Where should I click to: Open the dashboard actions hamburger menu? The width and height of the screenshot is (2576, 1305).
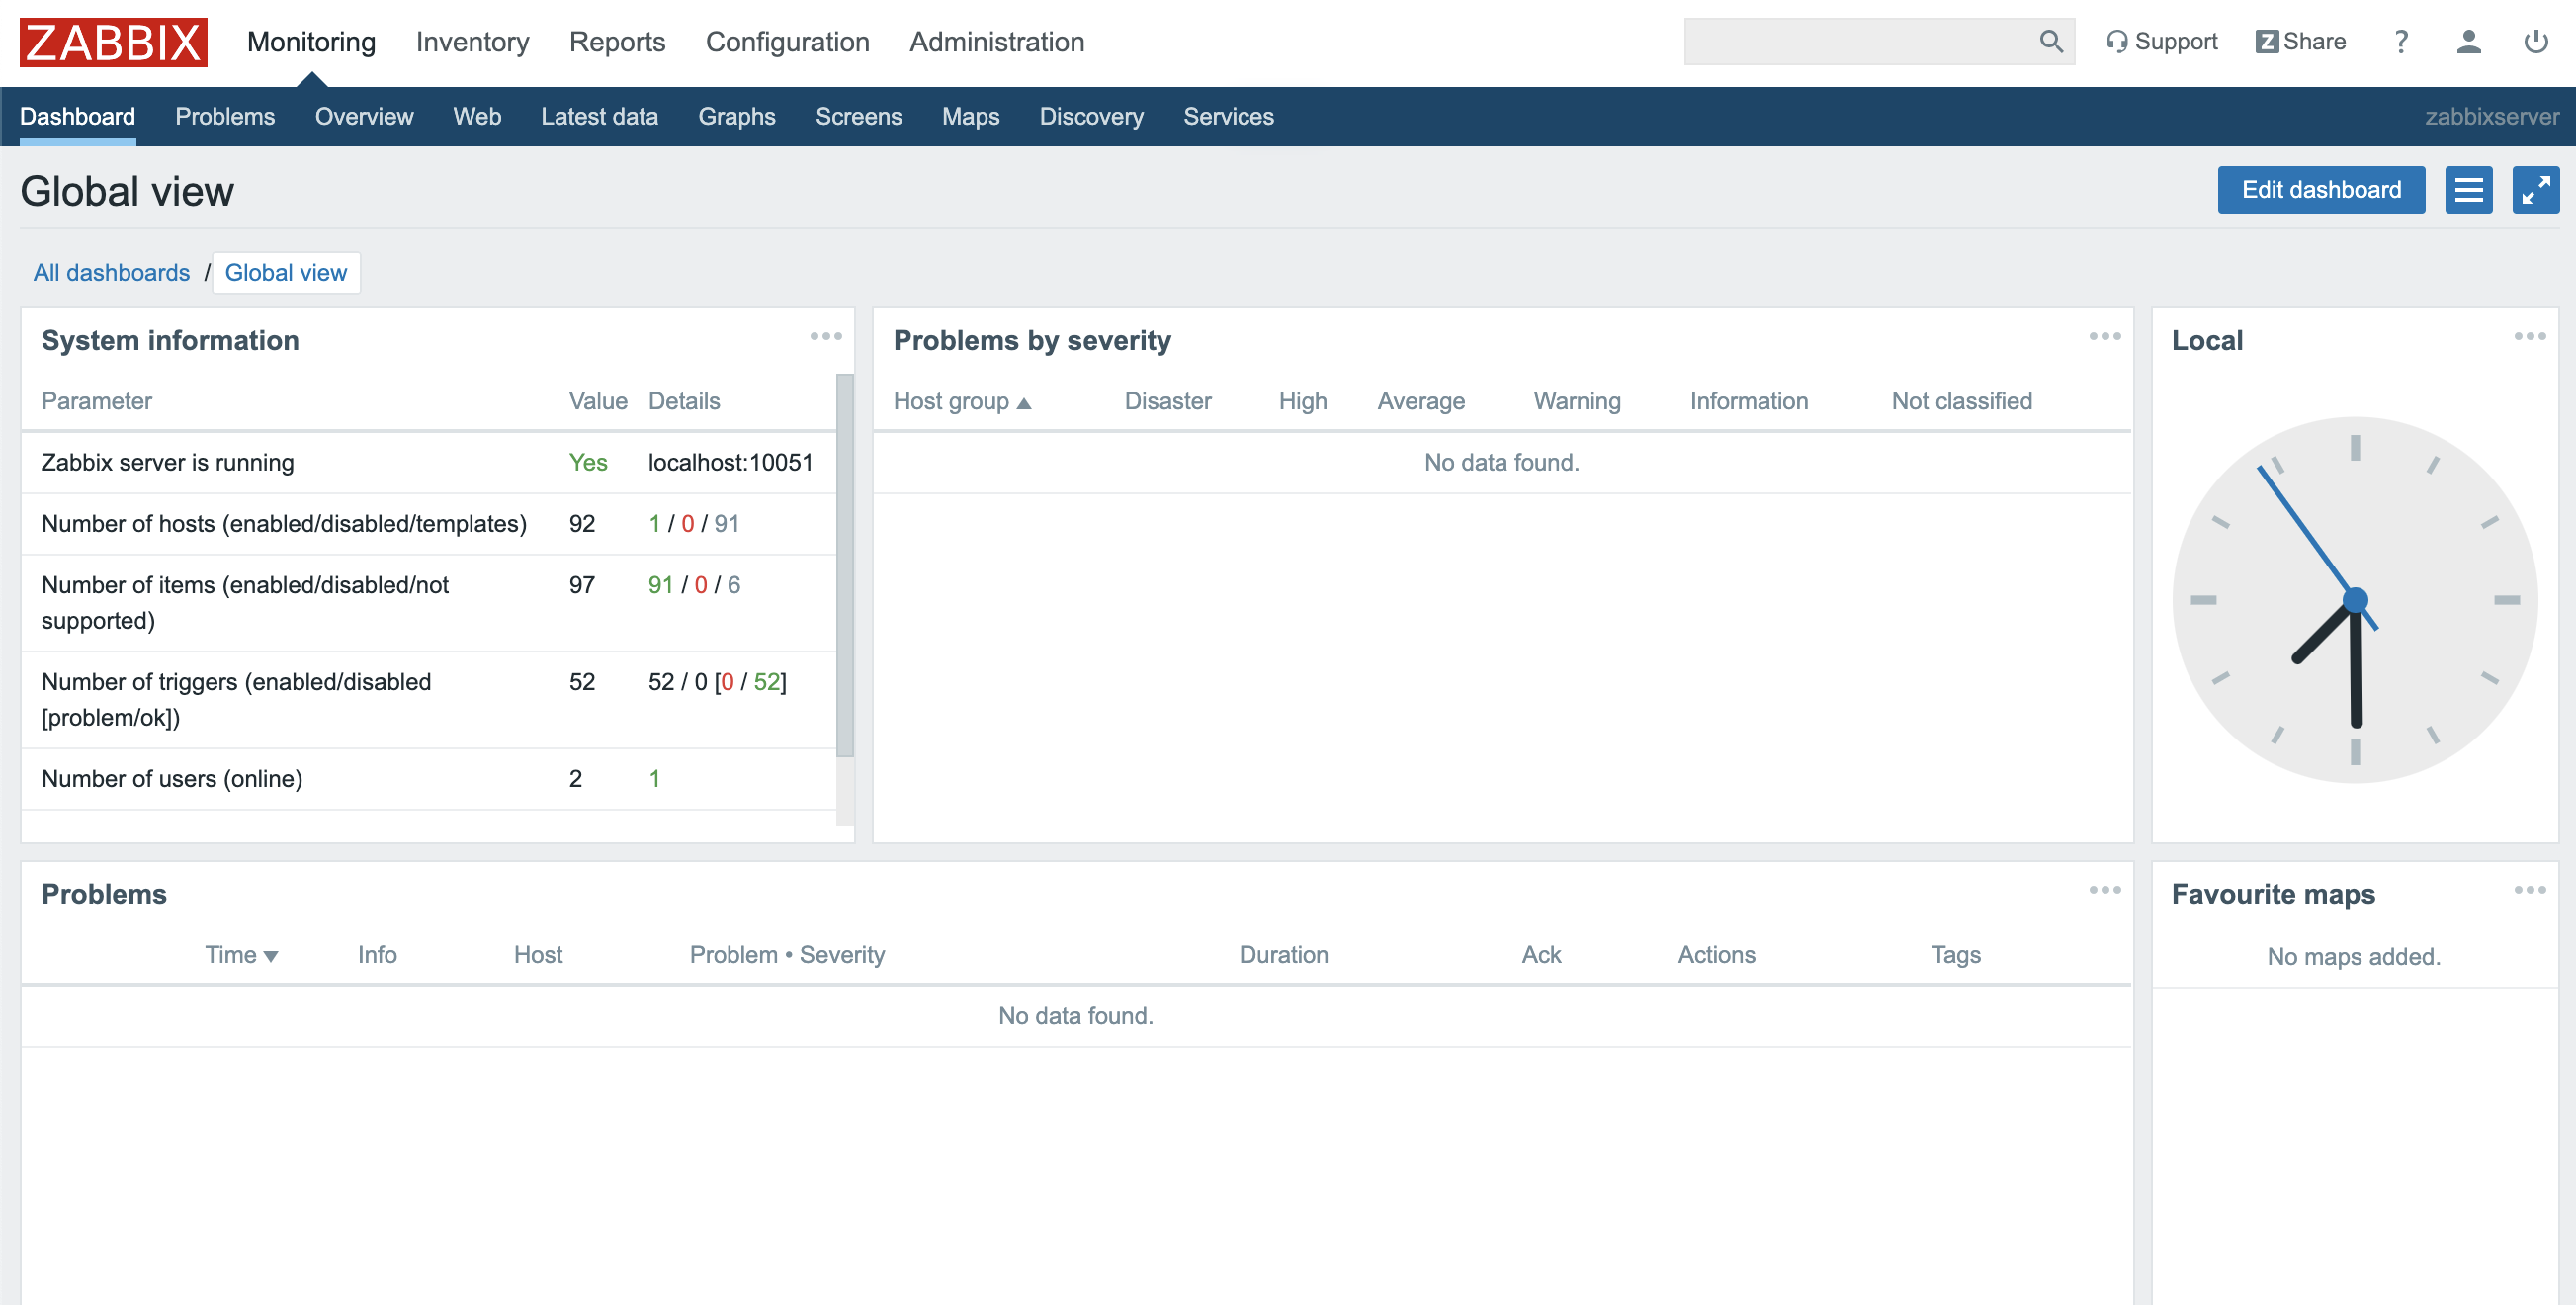tap(2468, 190)
